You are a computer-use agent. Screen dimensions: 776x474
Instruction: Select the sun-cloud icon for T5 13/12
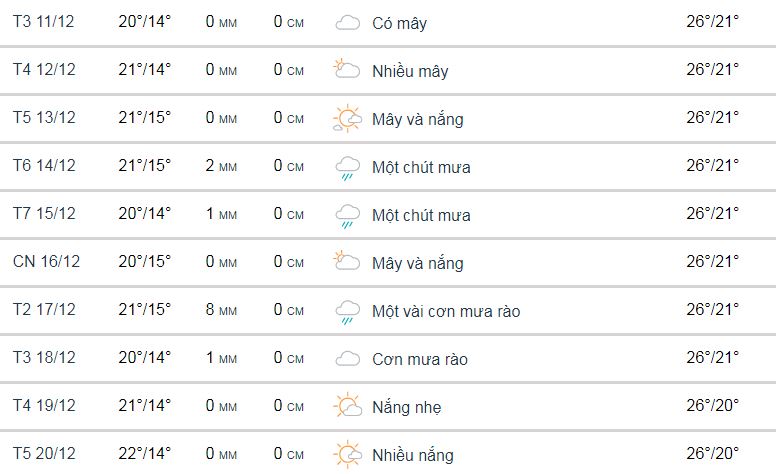[x=347, y=118]
